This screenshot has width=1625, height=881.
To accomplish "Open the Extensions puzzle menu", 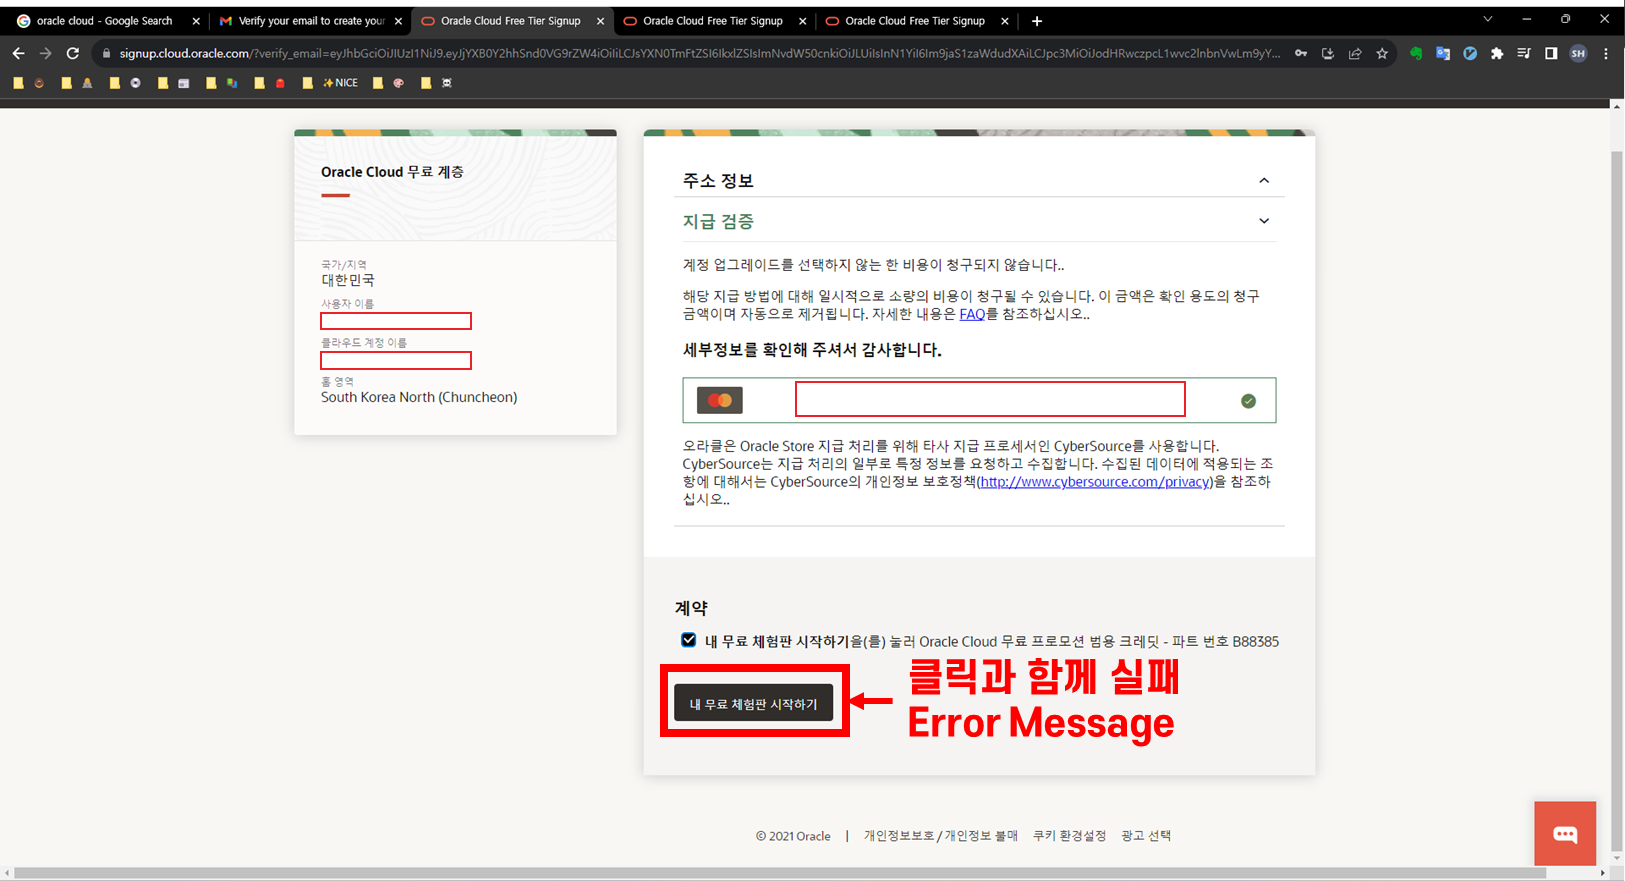I will pyautogui.click(x=1497, y=53).
